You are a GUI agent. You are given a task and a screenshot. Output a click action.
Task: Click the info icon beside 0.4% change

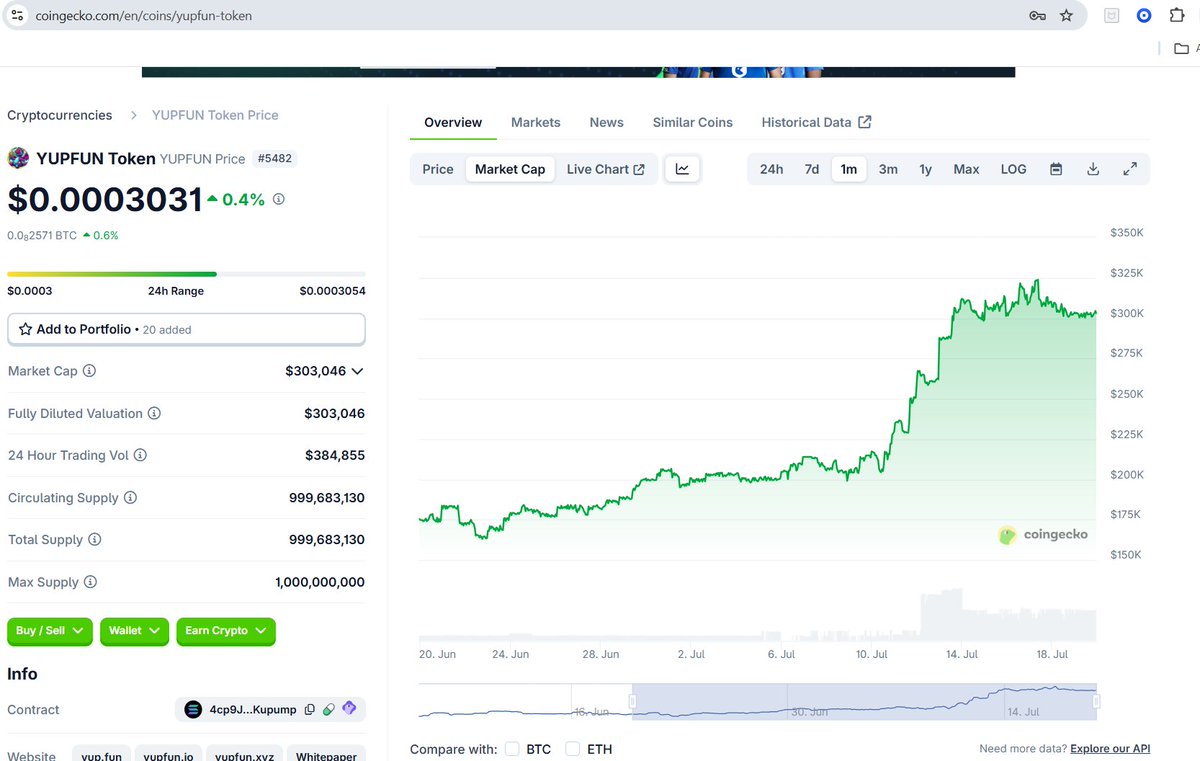[278, 199]
